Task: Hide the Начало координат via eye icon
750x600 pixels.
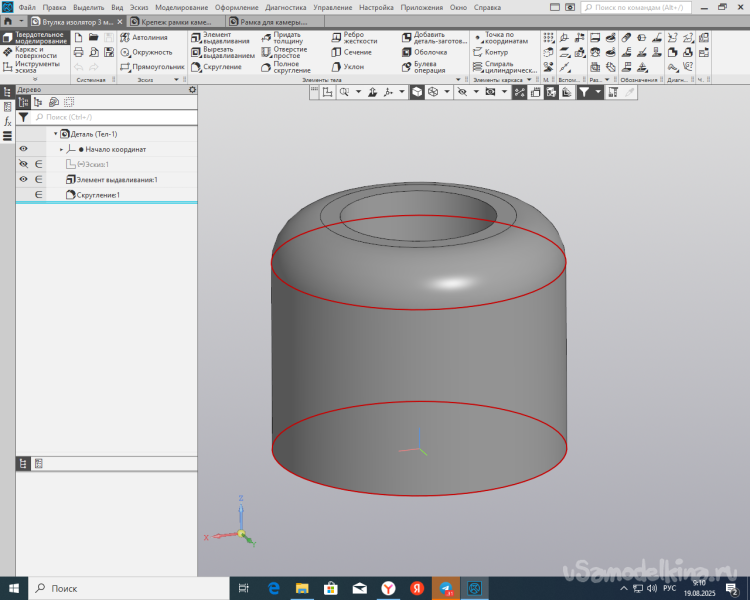Action: (x=24, y=149)
